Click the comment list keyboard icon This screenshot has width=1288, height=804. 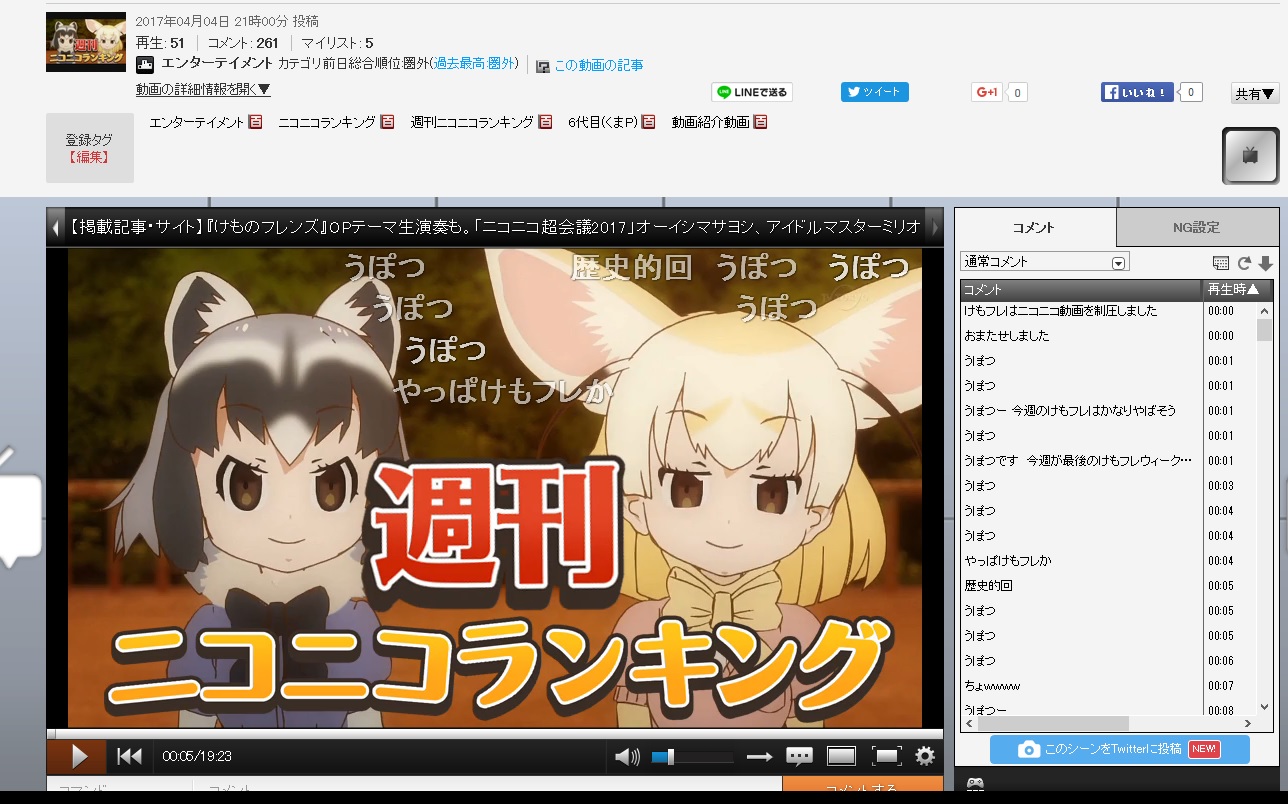coord(1220,263)
